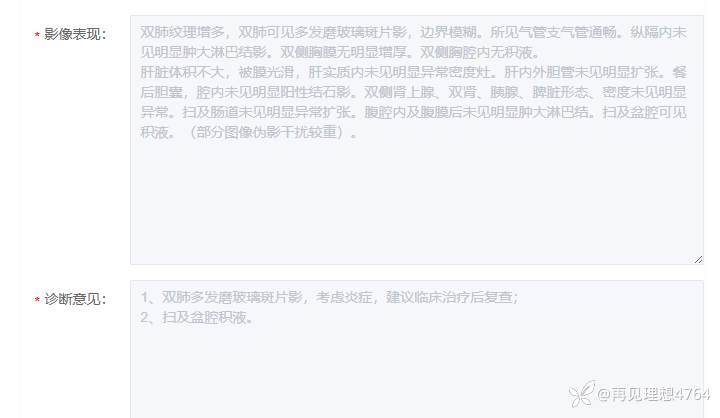Click the watermark butterfly logo icon
Image resolution: width=720 pixels, height=418 pixels.
pyautogui.click(x=582, y=394)
